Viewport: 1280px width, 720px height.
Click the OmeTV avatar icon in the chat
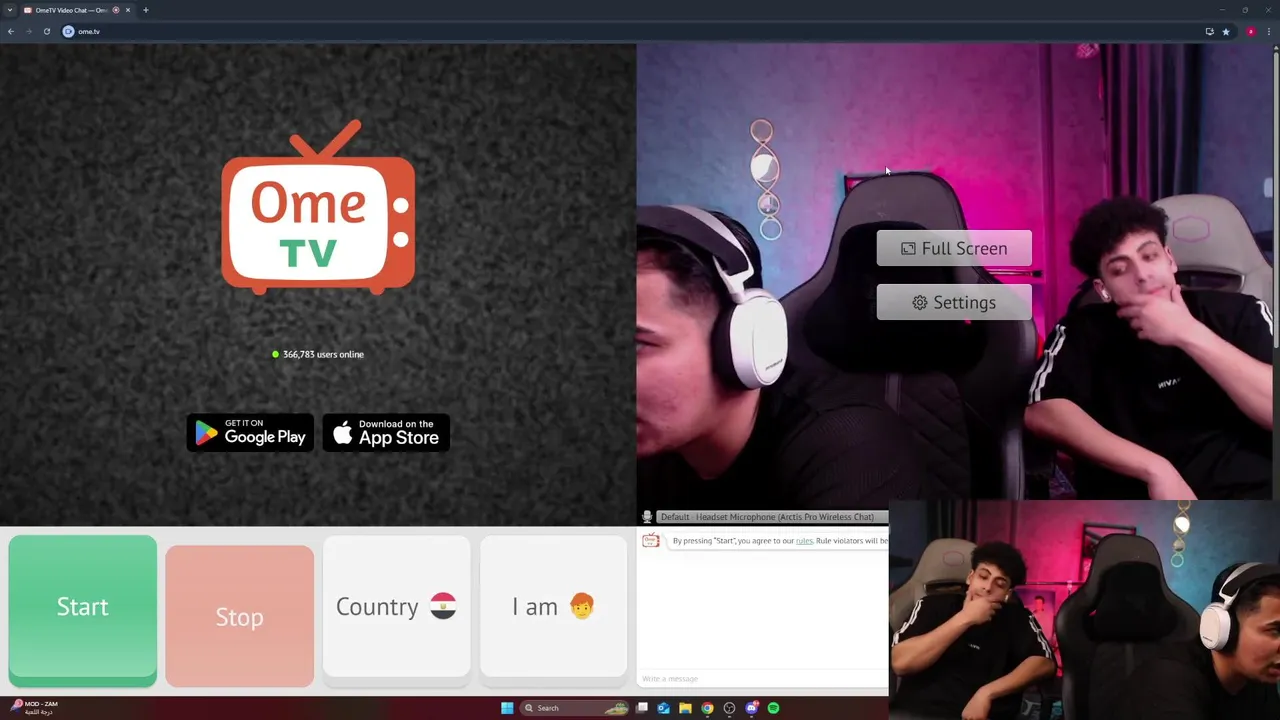[x=651, y=540]
